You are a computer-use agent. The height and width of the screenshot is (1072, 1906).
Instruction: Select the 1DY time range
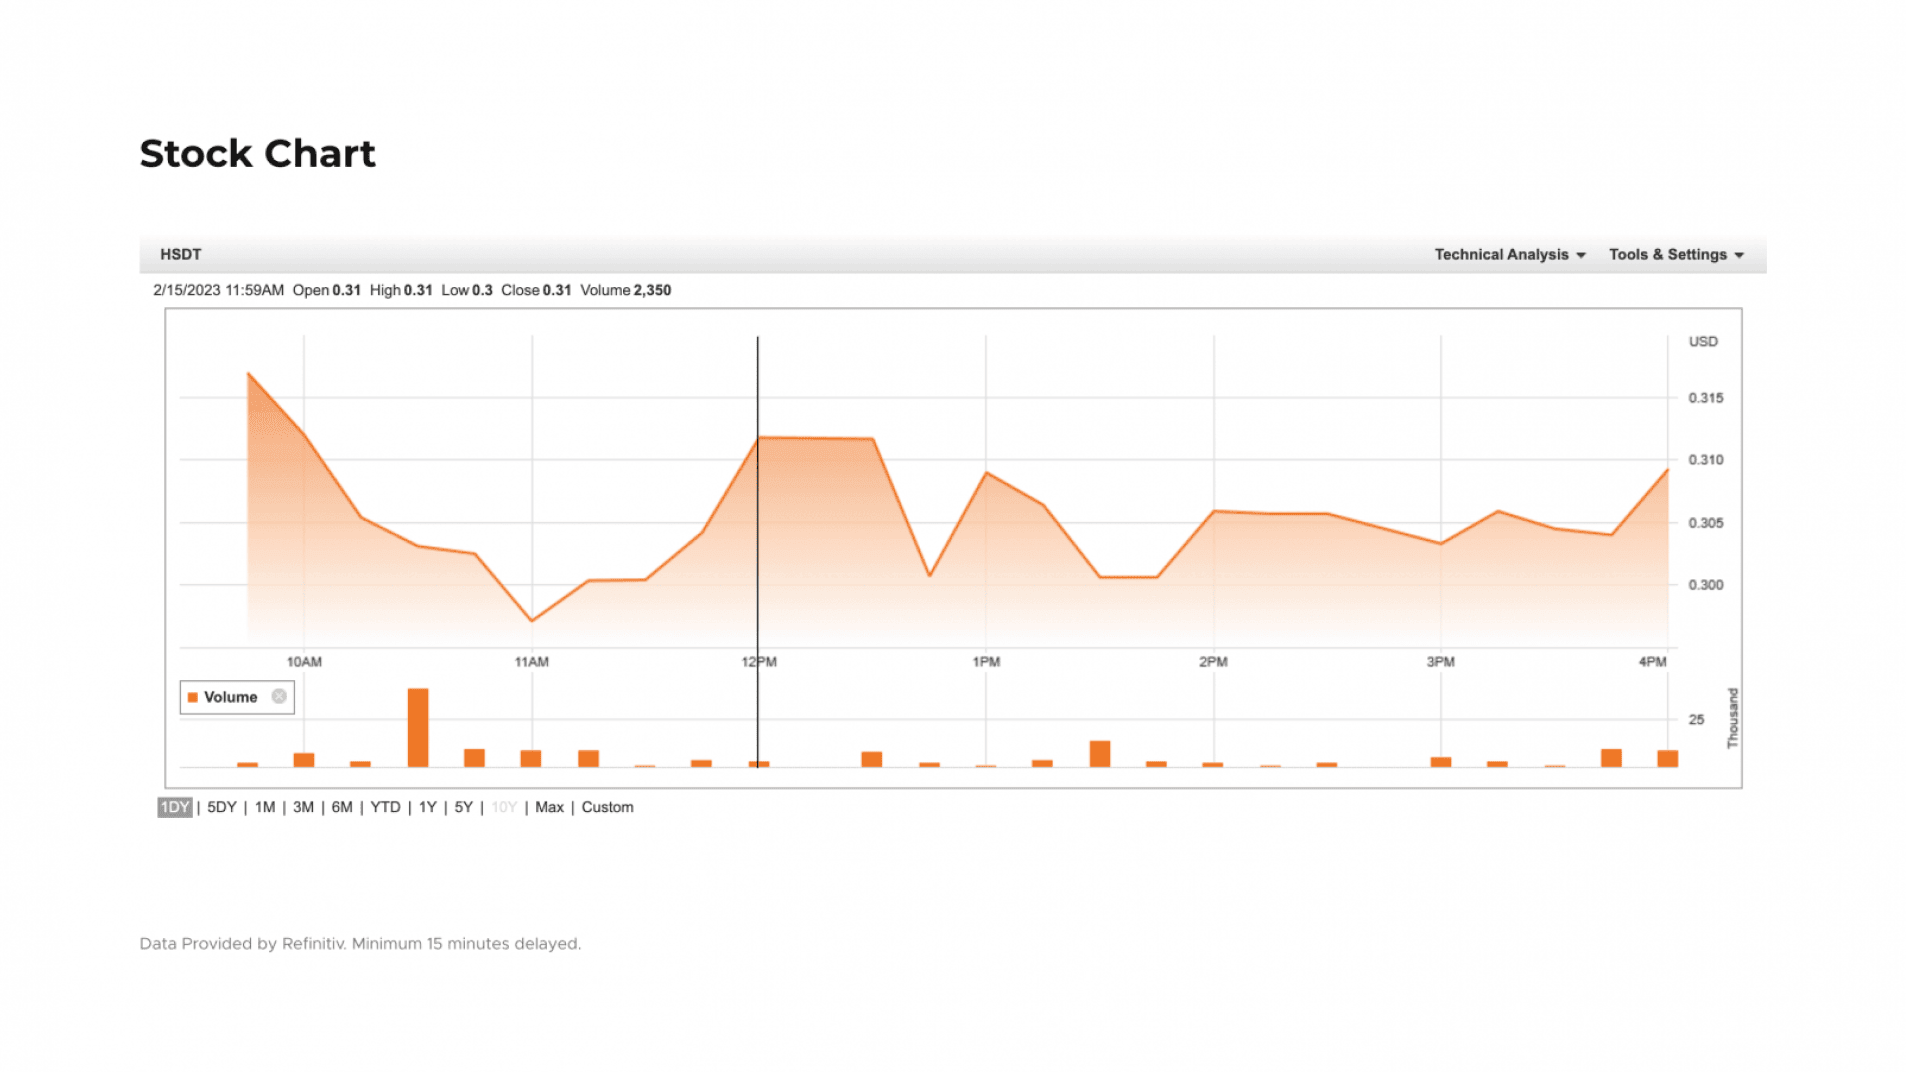coord(174,807)
